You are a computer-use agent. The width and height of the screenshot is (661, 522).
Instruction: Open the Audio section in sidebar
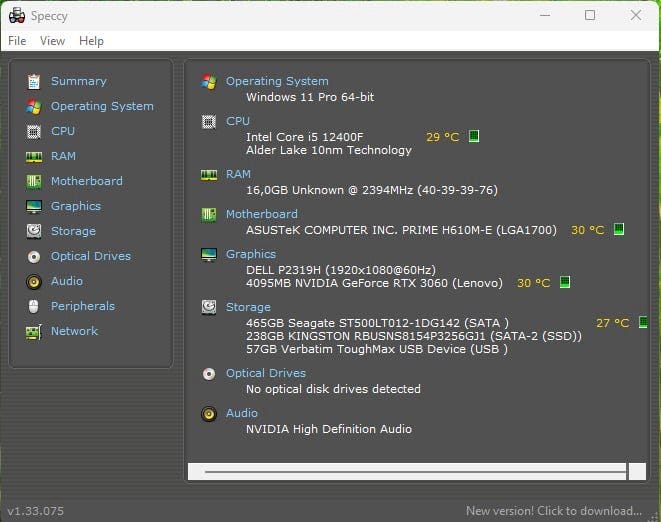click(67, 281)
